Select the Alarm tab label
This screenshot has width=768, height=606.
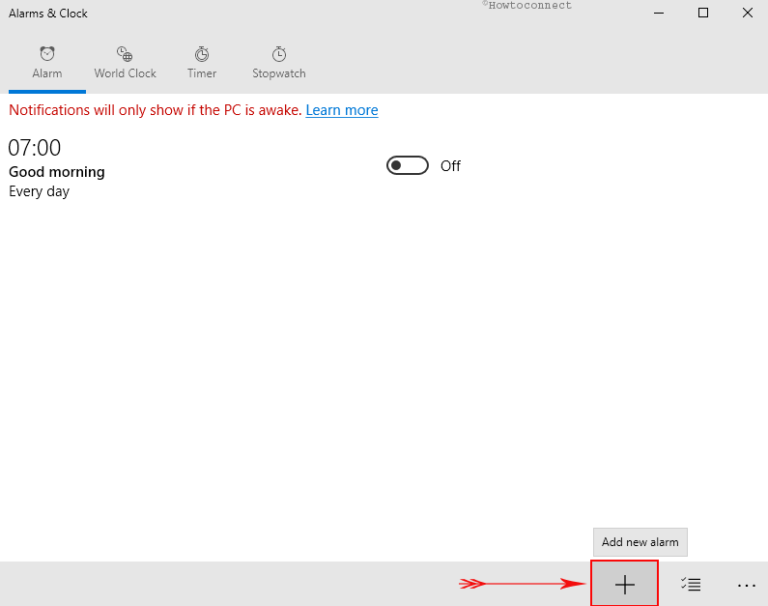[47, 74]
